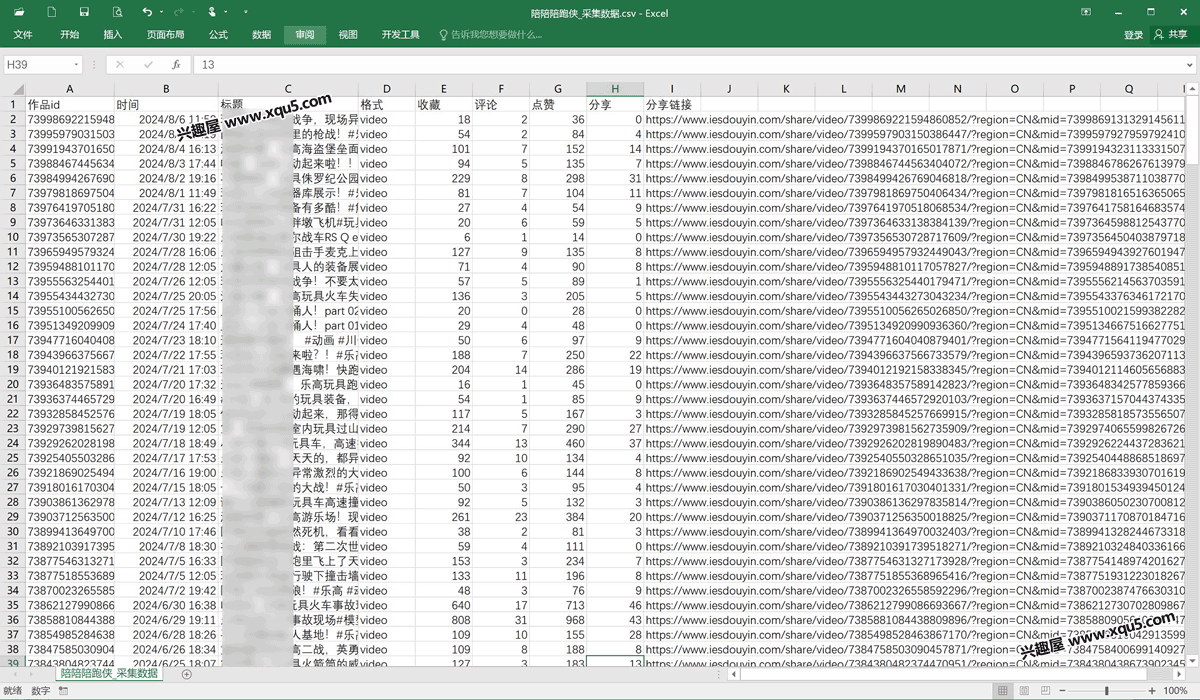Open the 文件 menu

(x=23, y=35)
